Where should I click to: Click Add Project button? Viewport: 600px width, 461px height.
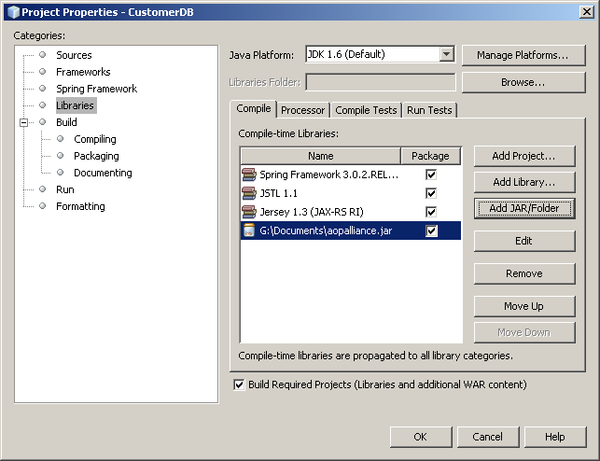click(x=524, y=156)
